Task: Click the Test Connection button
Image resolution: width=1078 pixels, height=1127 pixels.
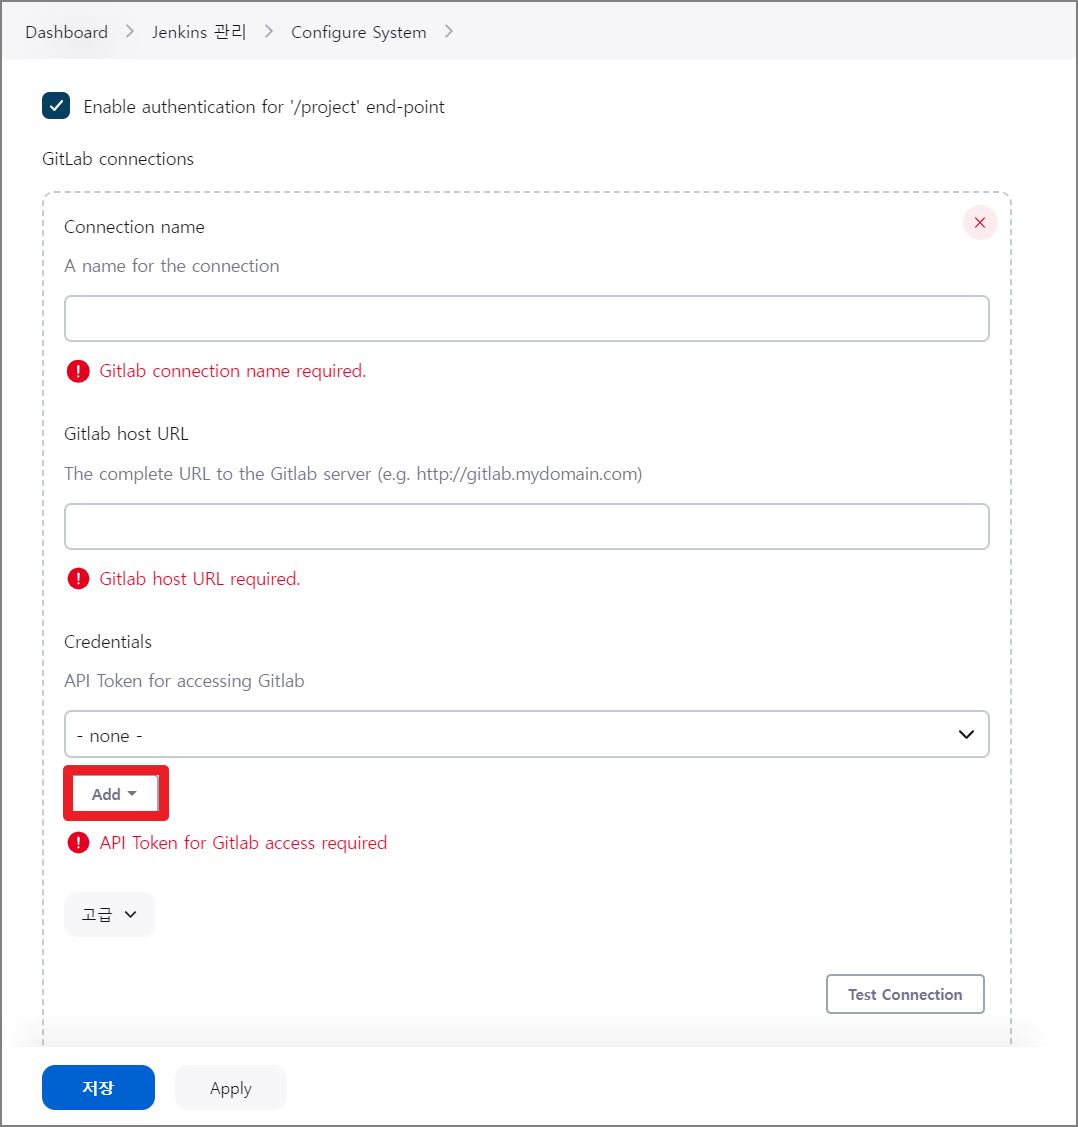Action: tap(905, 994)
